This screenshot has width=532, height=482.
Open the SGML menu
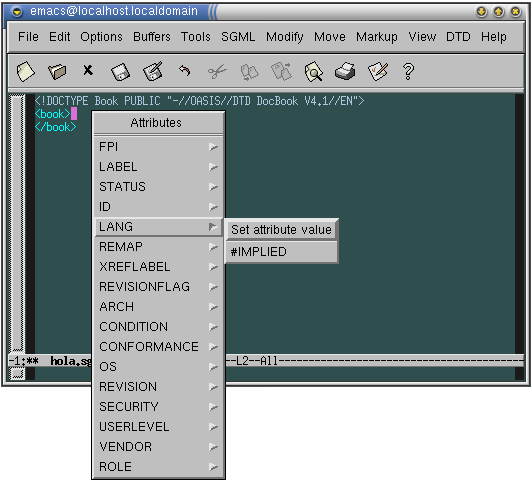coord(238,37)
